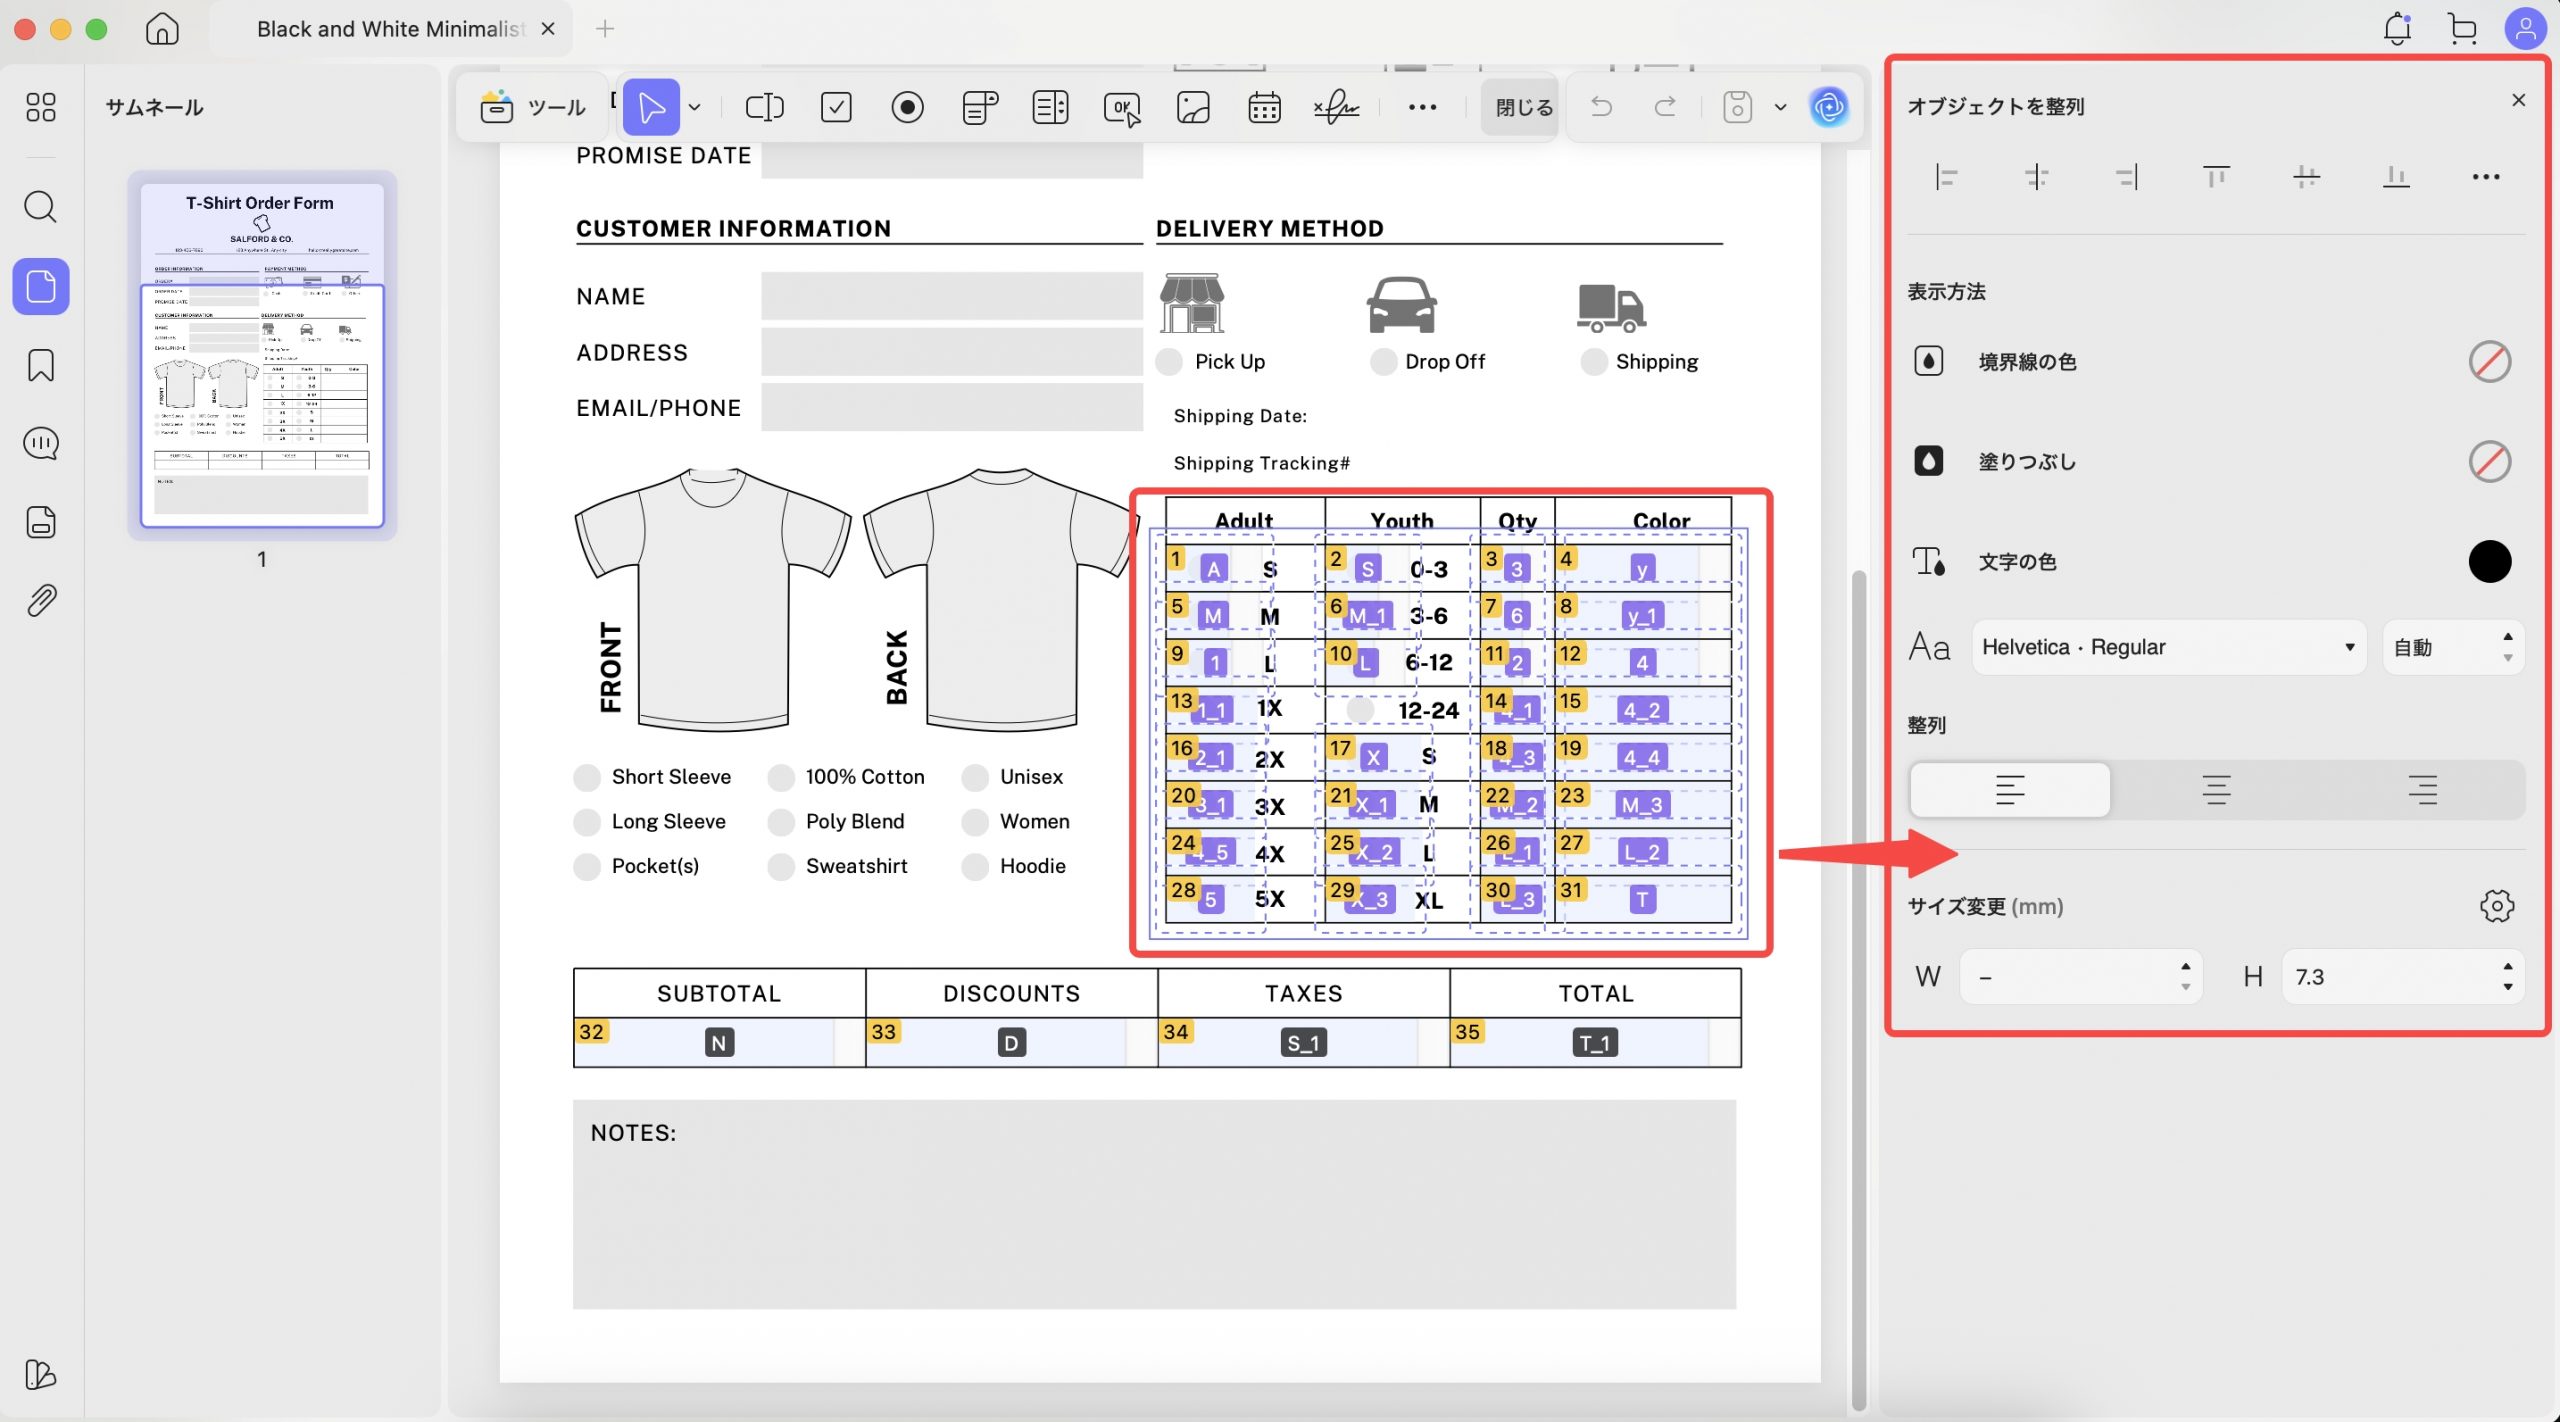Click the image field tool

pos(1193,107)
